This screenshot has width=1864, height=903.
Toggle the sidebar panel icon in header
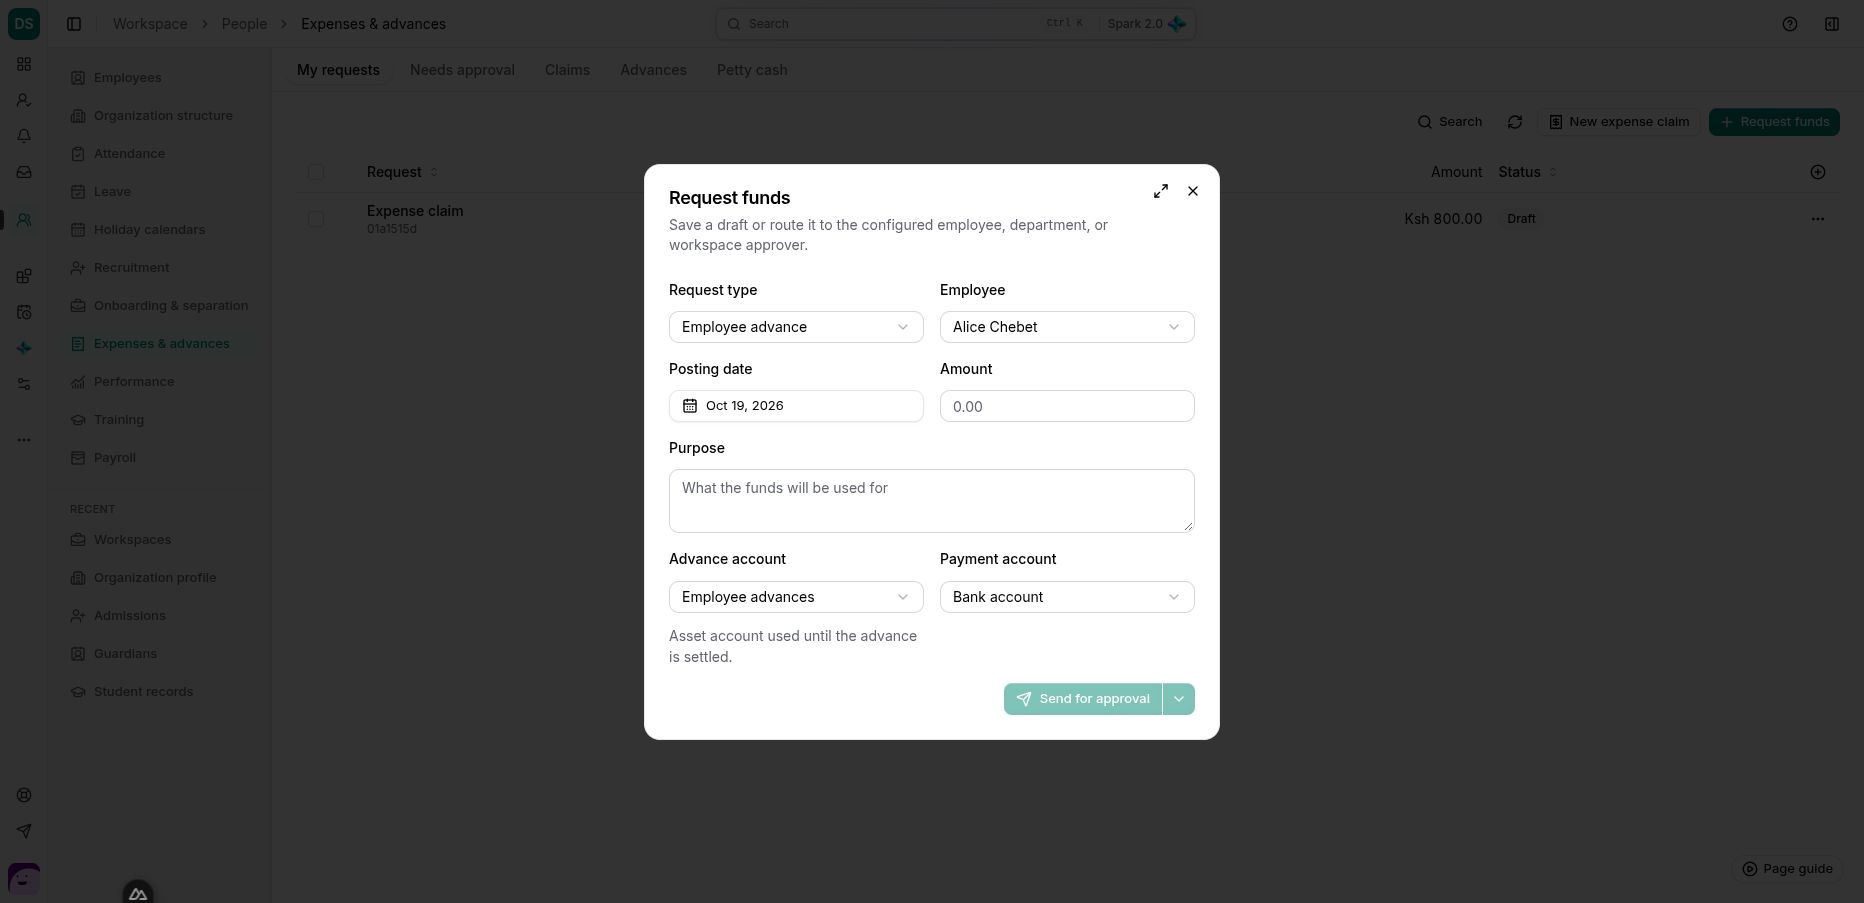pos(74,24)
